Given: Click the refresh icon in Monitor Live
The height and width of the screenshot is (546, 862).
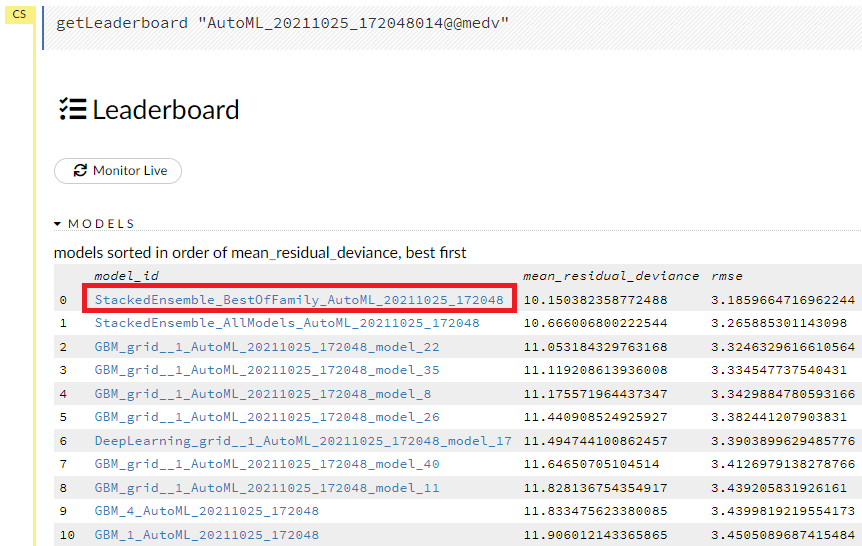Looking at the screenshot, I should click(x=80, y=171).
